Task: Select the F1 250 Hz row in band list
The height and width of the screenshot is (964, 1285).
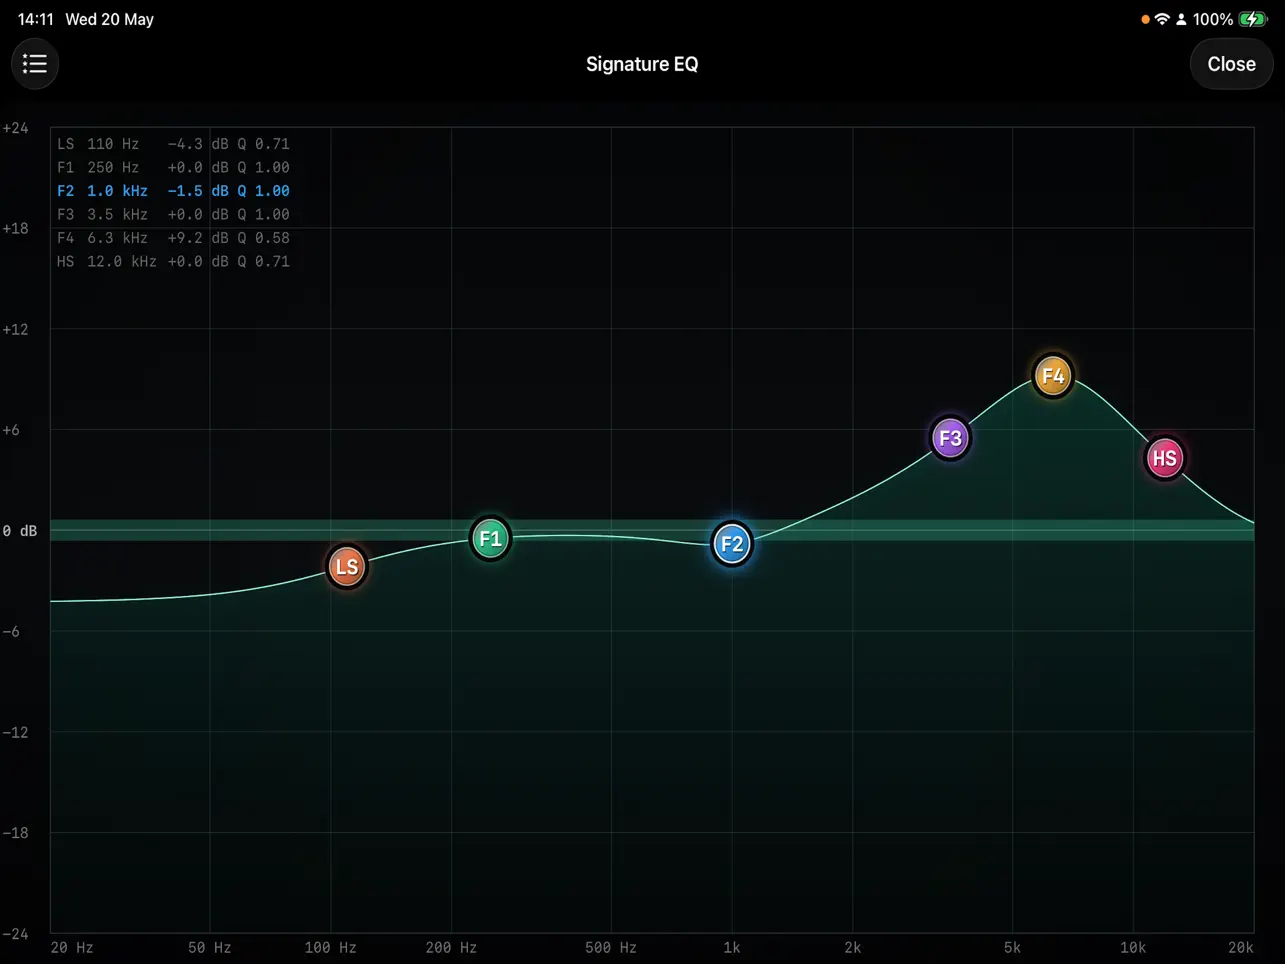Action: point(173,167)
